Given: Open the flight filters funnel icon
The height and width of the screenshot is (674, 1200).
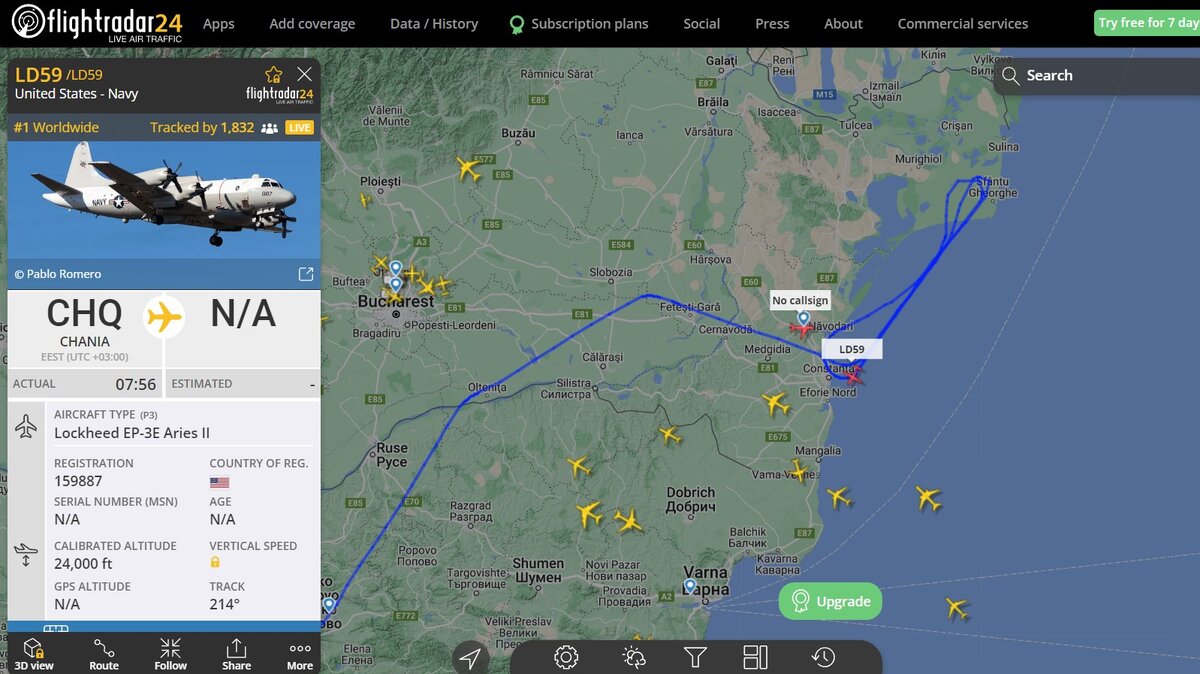Looking at the screenshot, I should click(695, 657).
